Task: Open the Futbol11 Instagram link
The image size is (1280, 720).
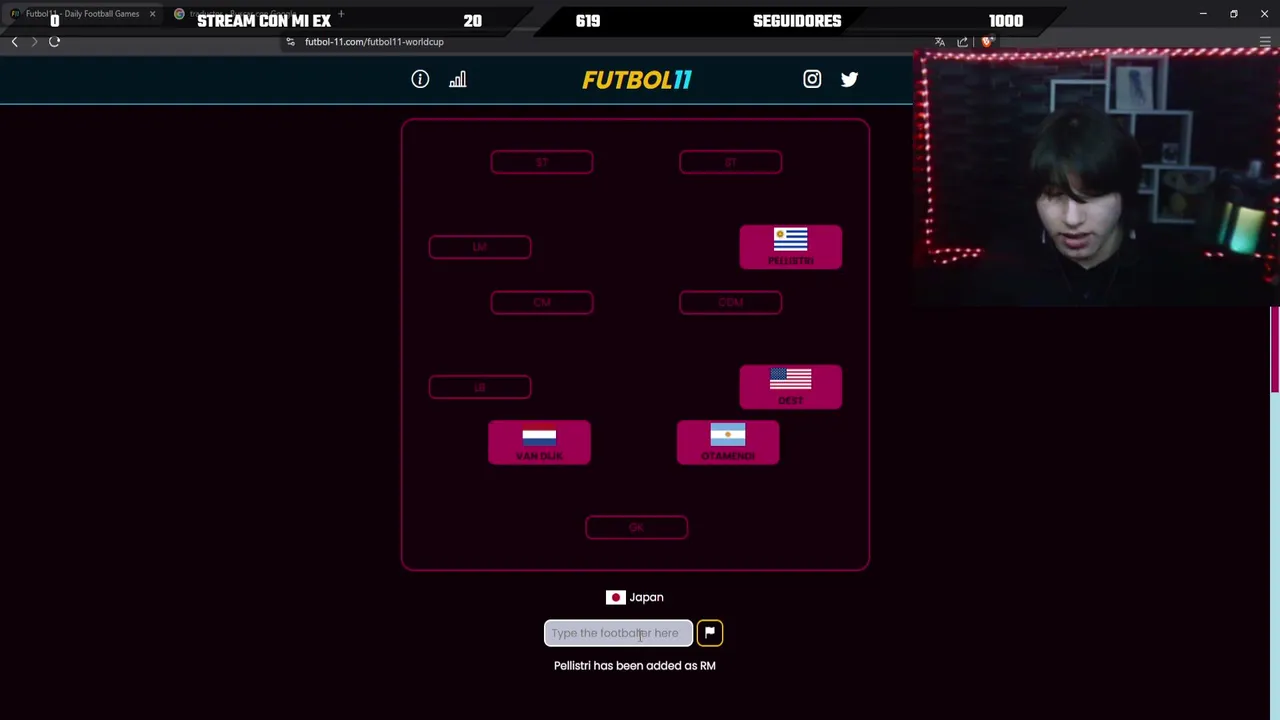Action: coord(812,79)
